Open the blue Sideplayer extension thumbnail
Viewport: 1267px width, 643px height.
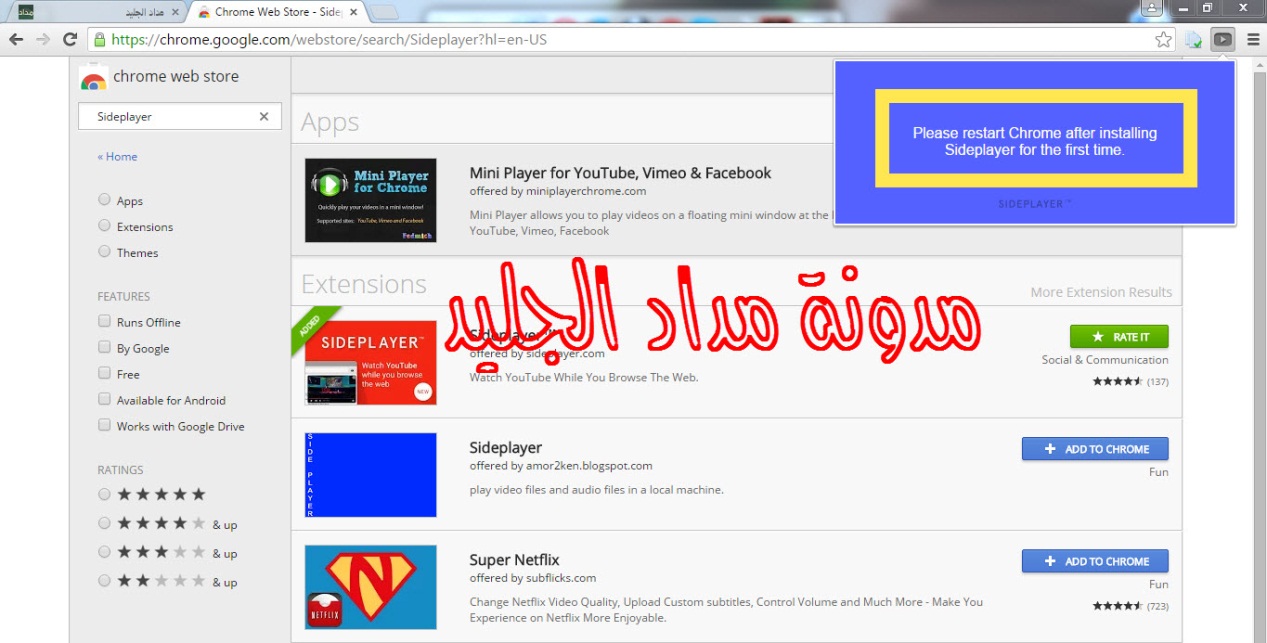point(371,475)
